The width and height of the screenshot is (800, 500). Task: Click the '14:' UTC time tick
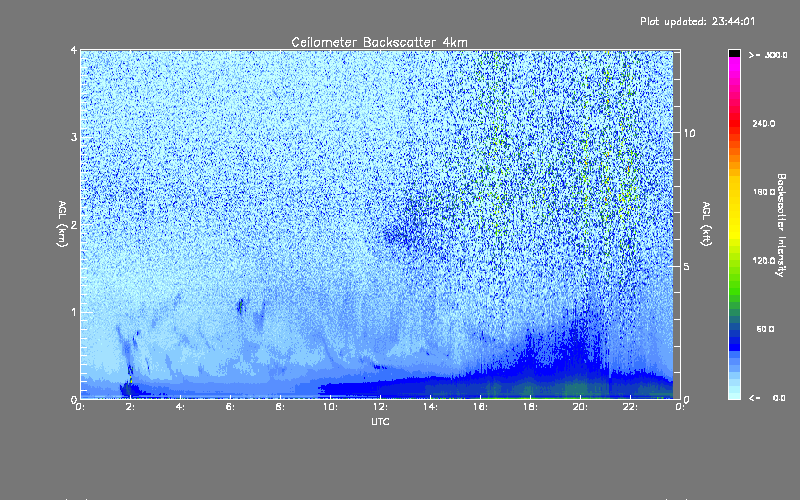coord(431,407)
